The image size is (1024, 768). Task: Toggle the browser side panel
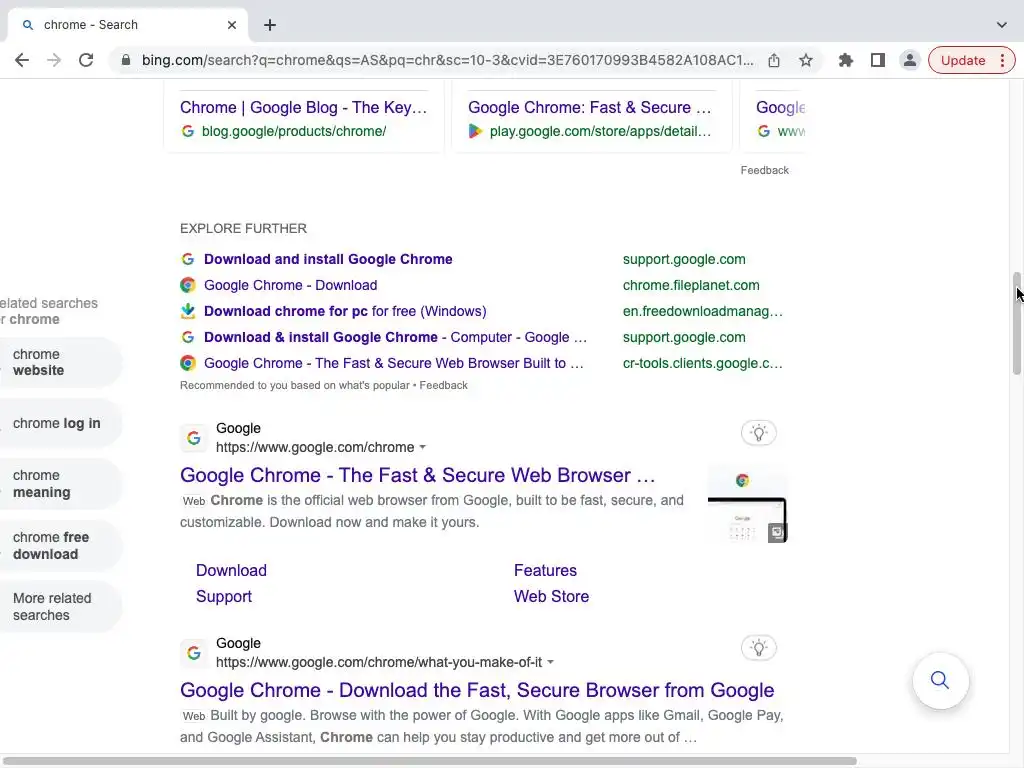878,60
